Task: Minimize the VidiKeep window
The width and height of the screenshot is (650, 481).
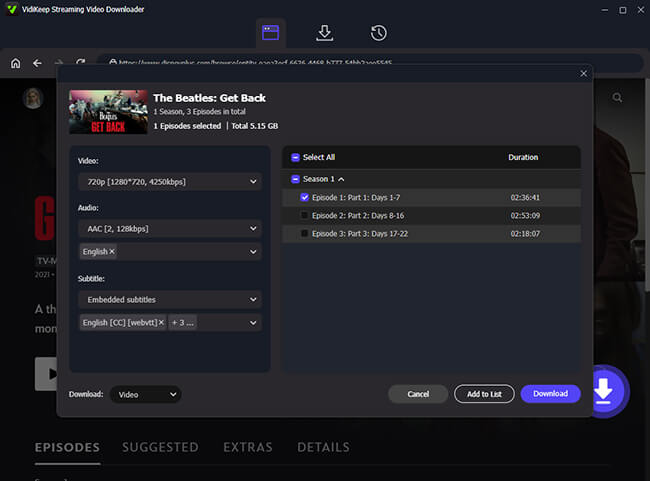Action: coord(605,10)
